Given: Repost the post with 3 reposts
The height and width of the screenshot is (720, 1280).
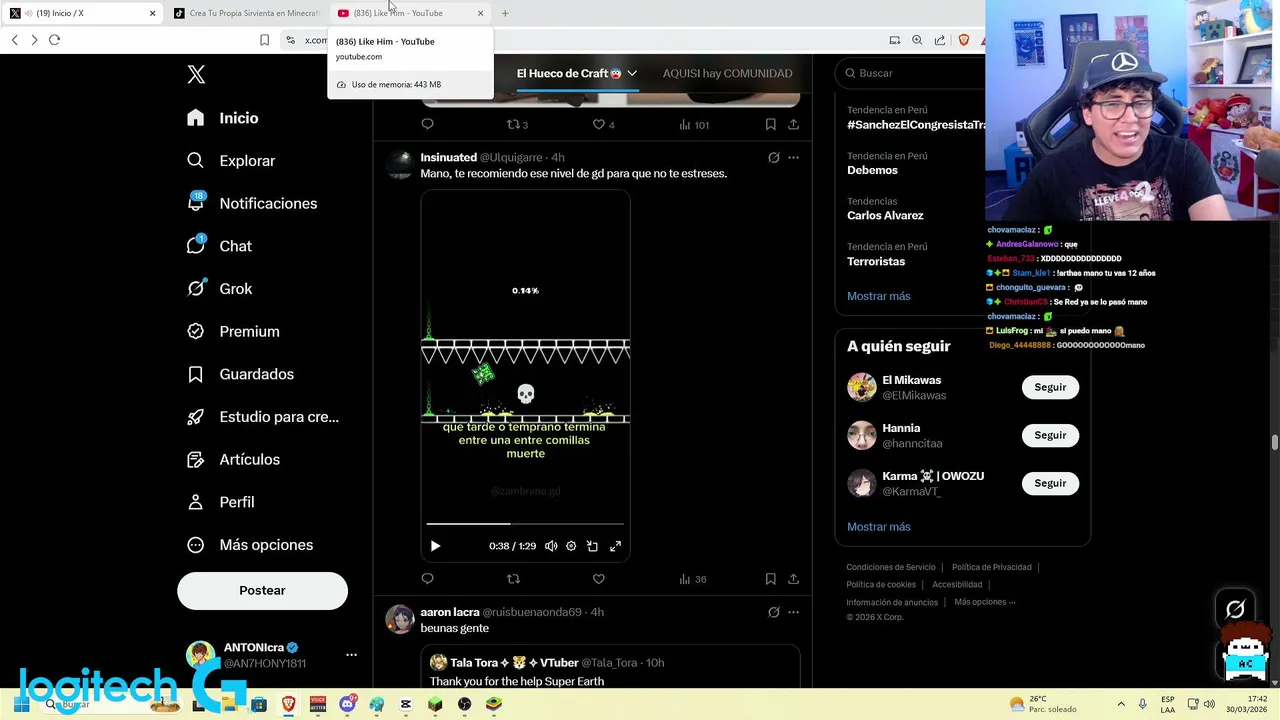Looking at the screenshot, I should (517, 124).
